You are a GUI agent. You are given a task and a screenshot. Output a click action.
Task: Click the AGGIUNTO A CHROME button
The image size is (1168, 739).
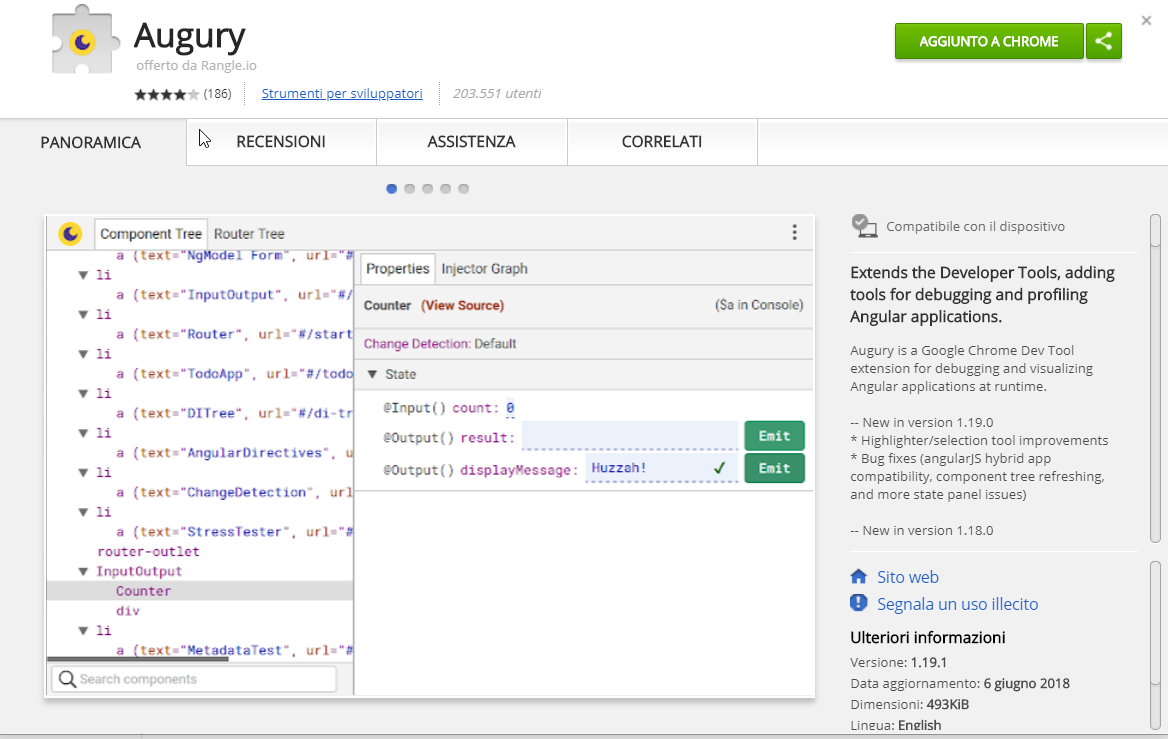coord(988,41)
